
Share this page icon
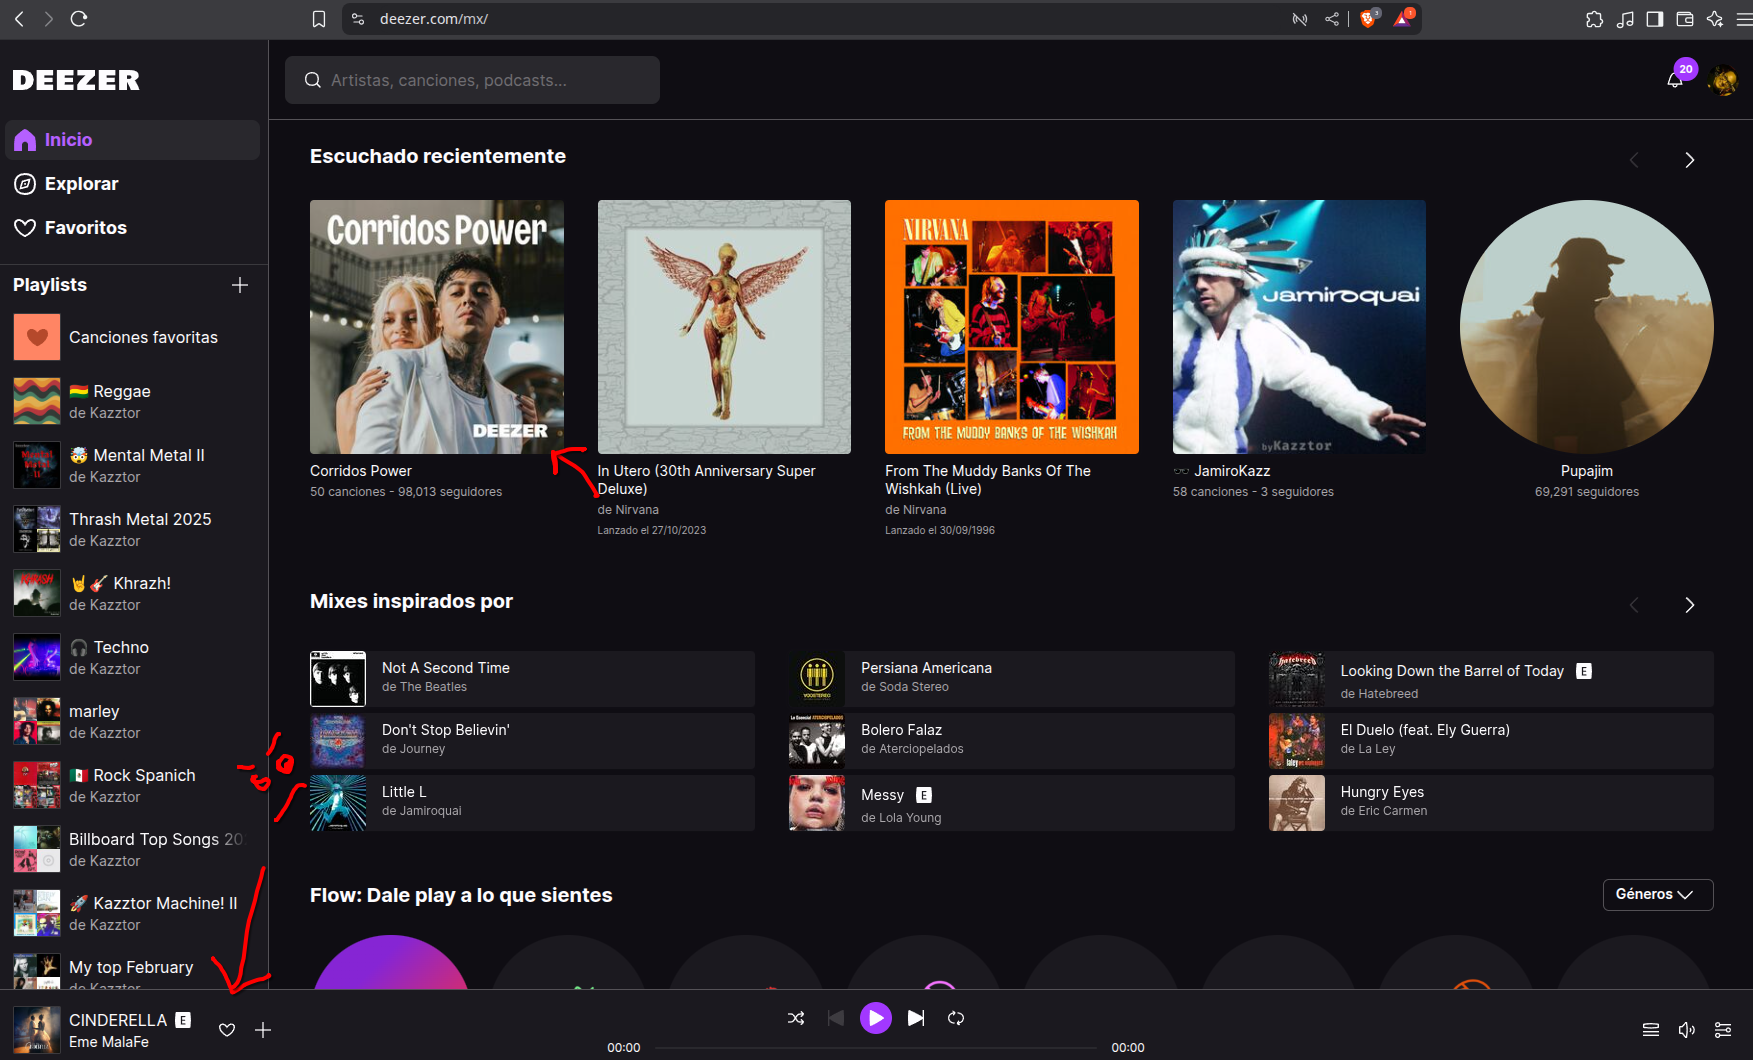[x=1332, y=19]
